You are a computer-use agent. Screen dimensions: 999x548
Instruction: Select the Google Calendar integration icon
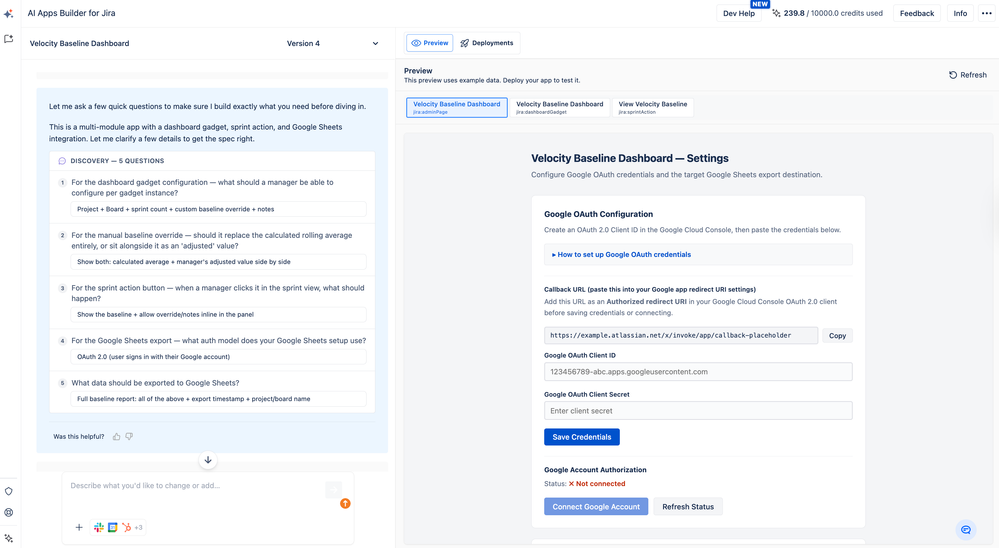pyautogui.click(x=113, y=527)
